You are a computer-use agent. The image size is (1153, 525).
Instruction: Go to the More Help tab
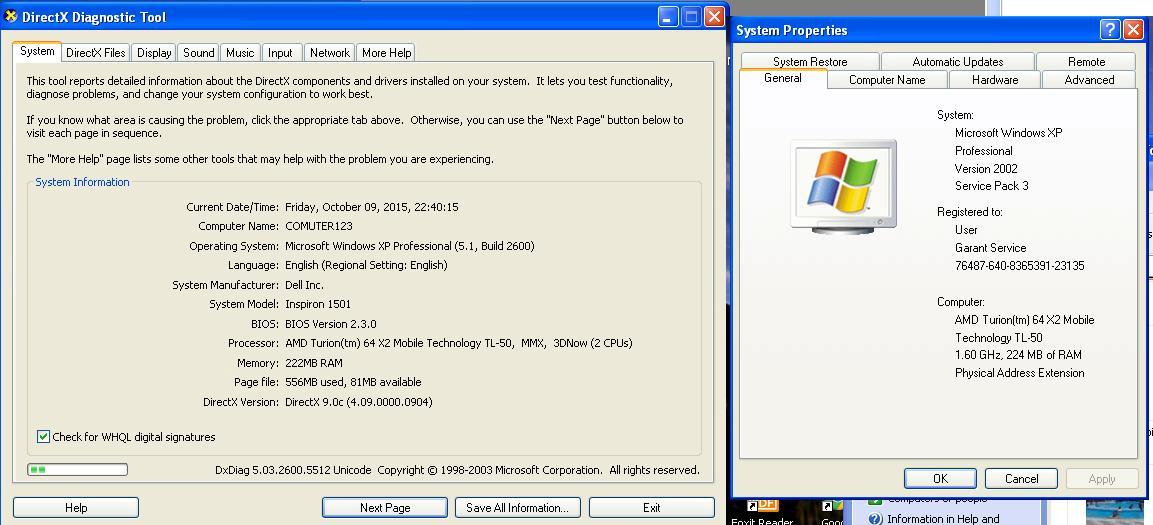(x=386, y=53)
